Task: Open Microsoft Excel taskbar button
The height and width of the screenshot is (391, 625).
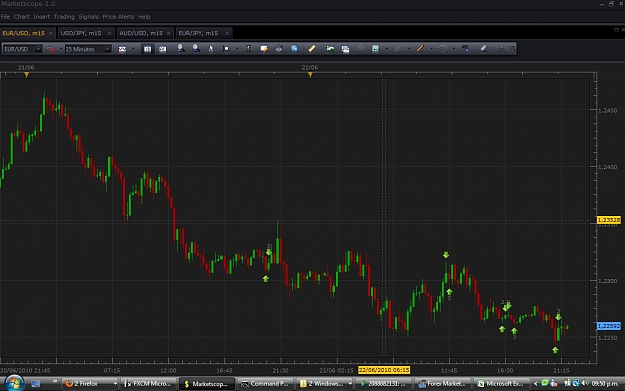Action: click(x=501, y=384)
